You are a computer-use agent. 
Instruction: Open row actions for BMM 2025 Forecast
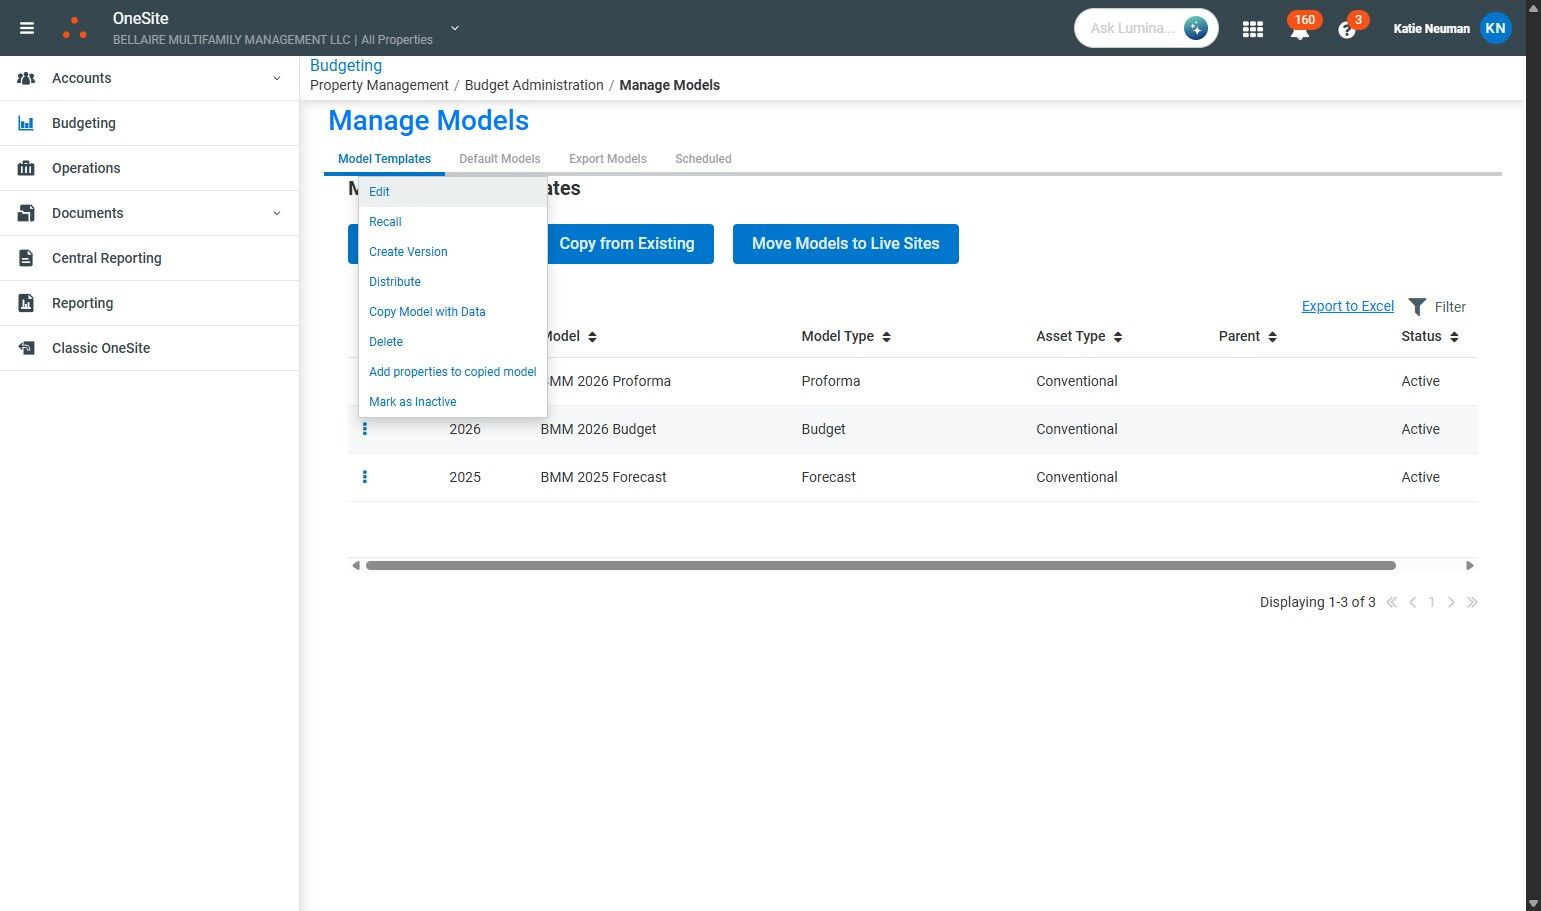tap(365, 477)
